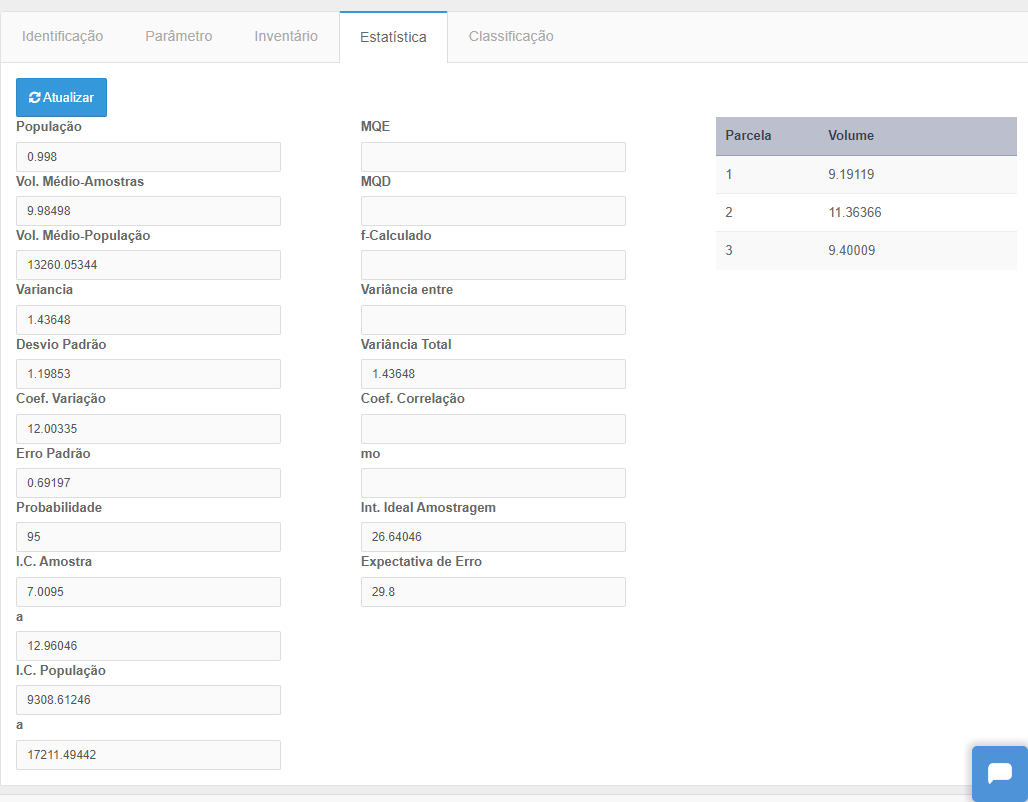The width and height of the screenshot is (1028, 802).
Task: Select the Classificação tab
Action: point(511,36)
